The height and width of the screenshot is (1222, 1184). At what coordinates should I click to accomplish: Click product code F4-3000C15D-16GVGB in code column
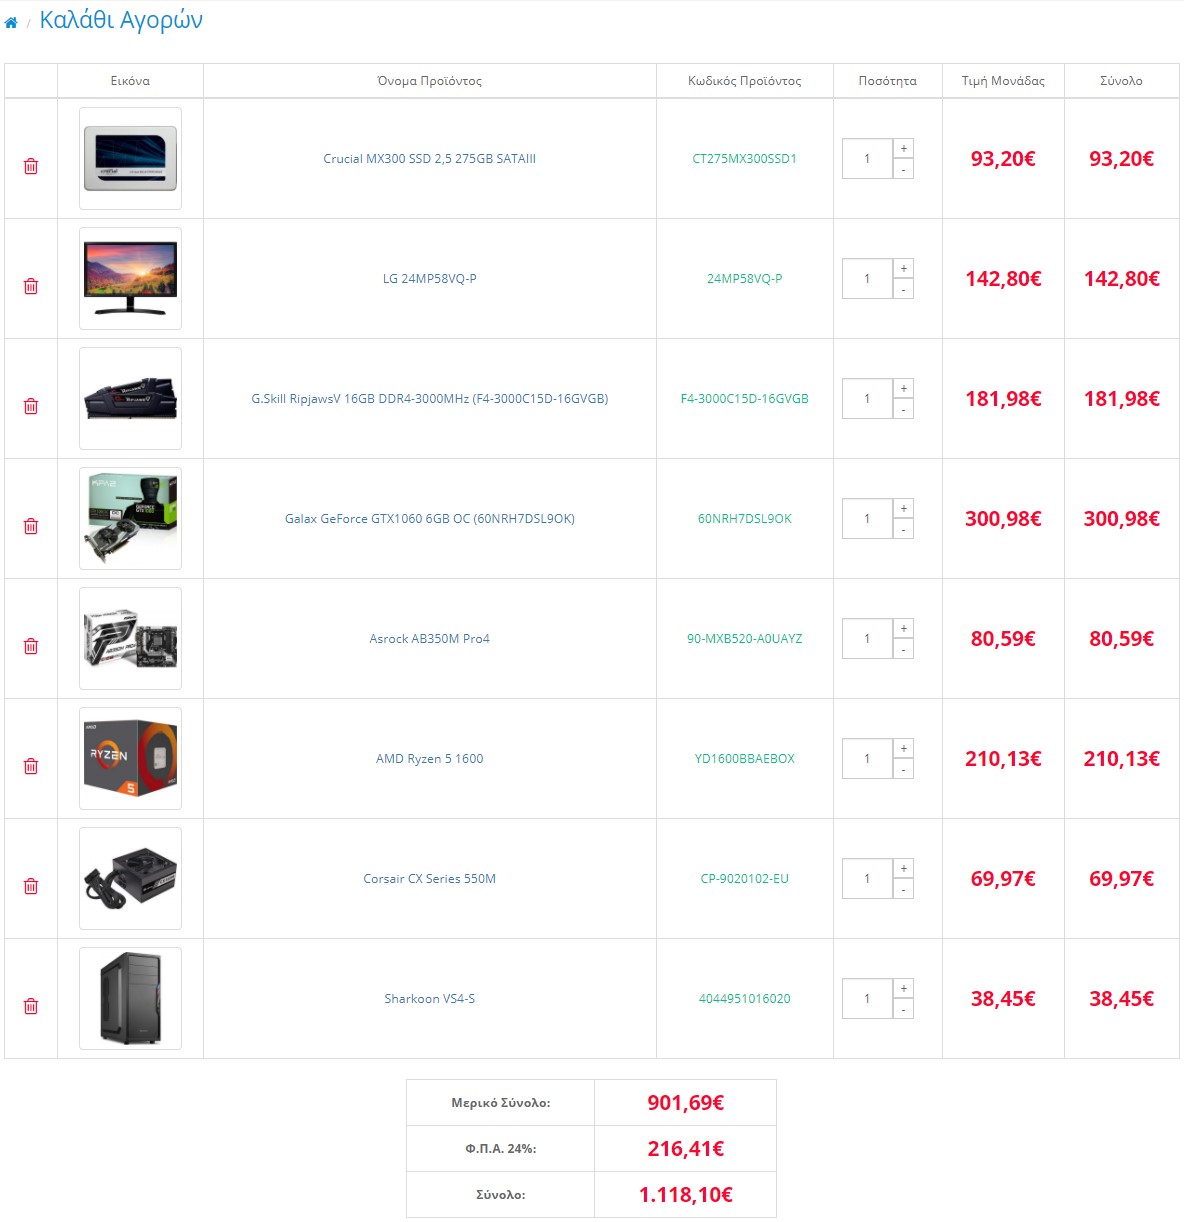pos(745,399)
